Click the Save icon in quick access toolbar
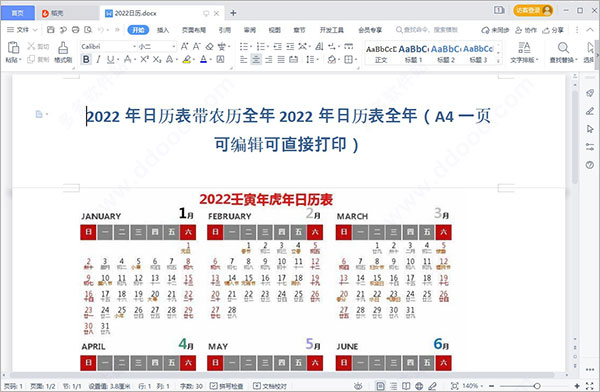600x392 pixels. pos(51,29)
